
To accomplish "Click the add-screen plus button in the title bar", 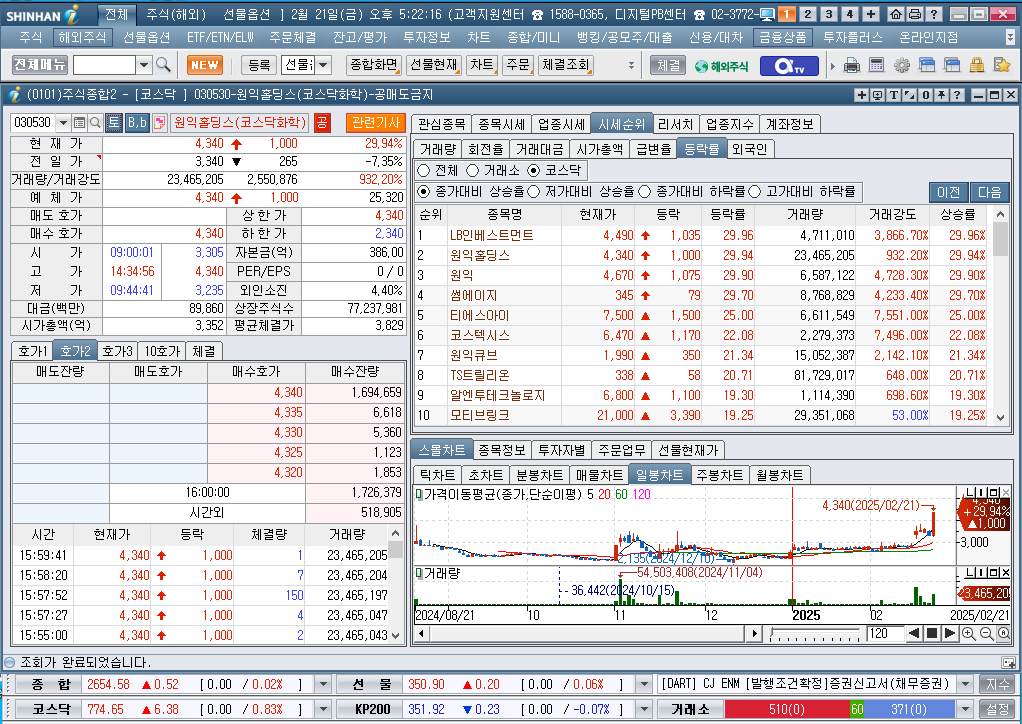I will coord(871,14).
